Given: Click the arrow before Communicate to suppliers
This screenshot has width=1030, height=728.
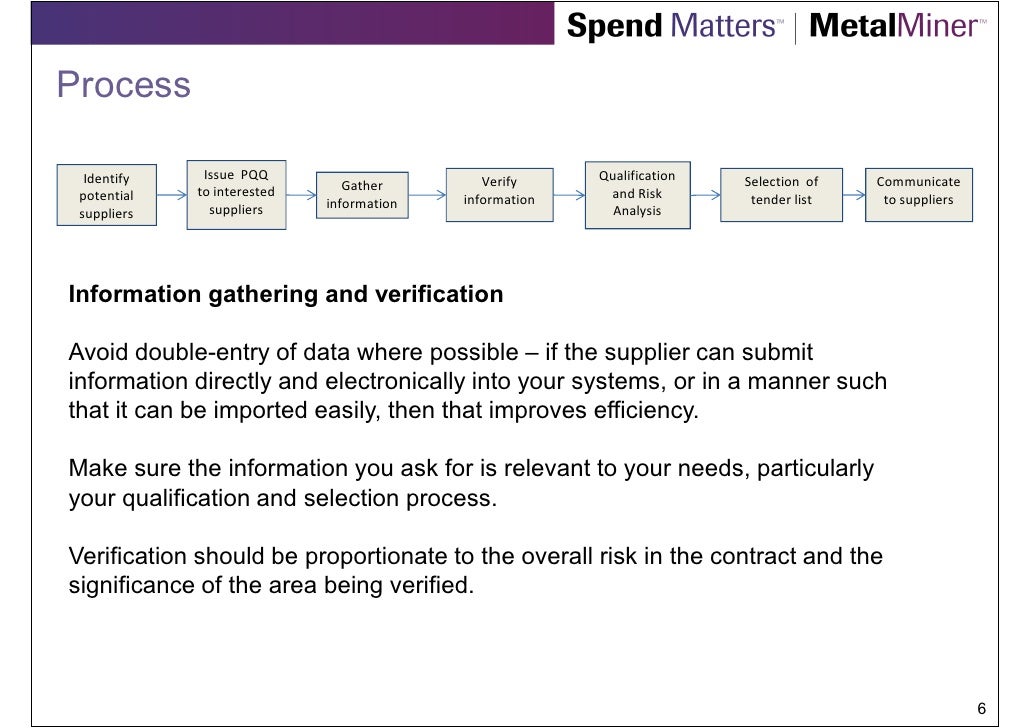Looking at the screenshot, I should click(x=854, y=194).
